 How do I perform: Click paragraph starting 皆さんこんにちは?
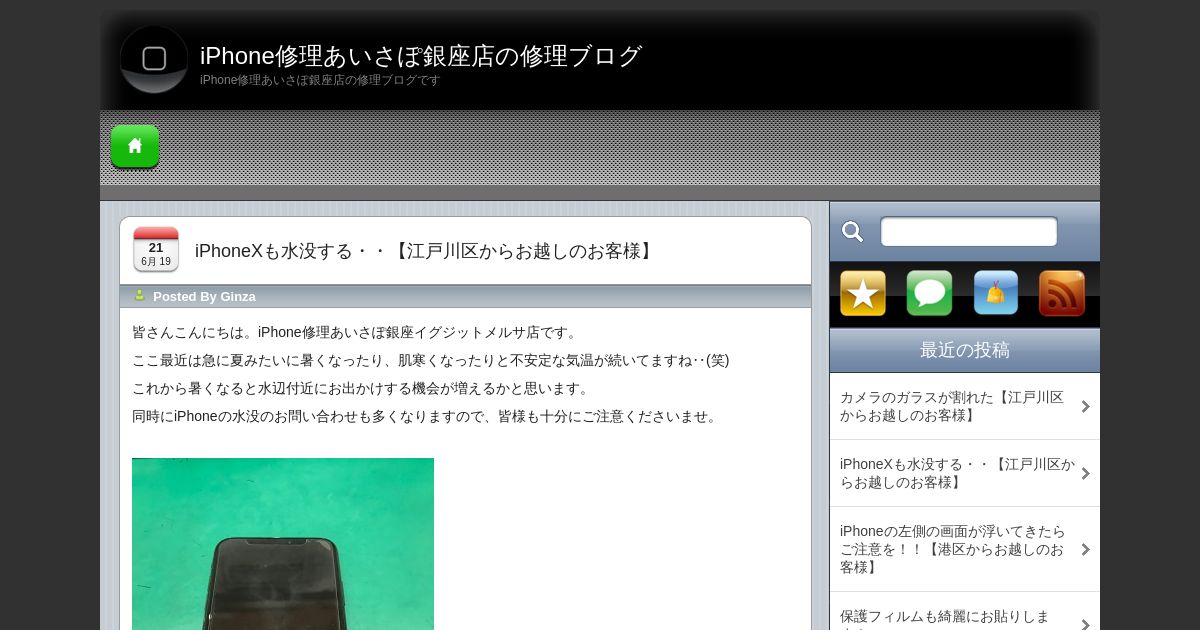[x=357, y=332]
